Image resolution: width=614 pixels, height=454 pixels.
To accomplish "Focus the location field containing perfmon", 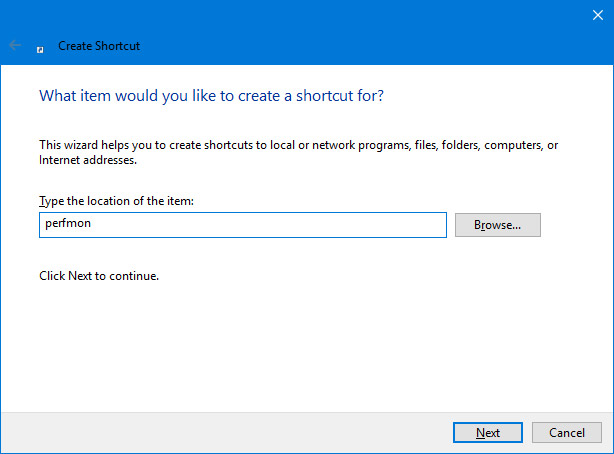I will [243, 225].
